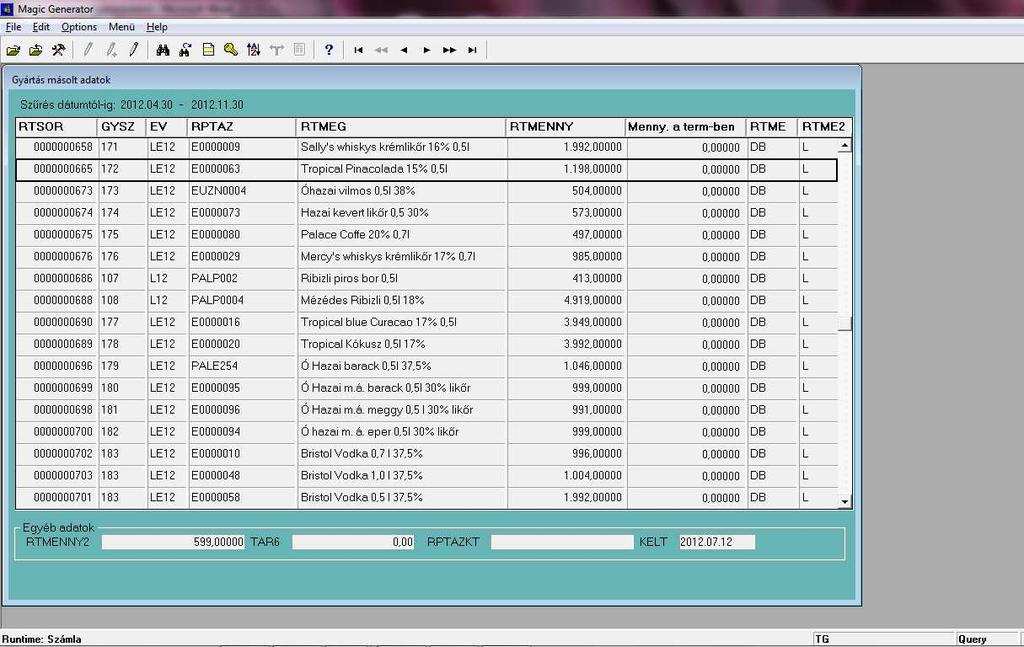
Task: Click the second folder icon with arrow
Action: pyautogui.click(x=36, y=50)
